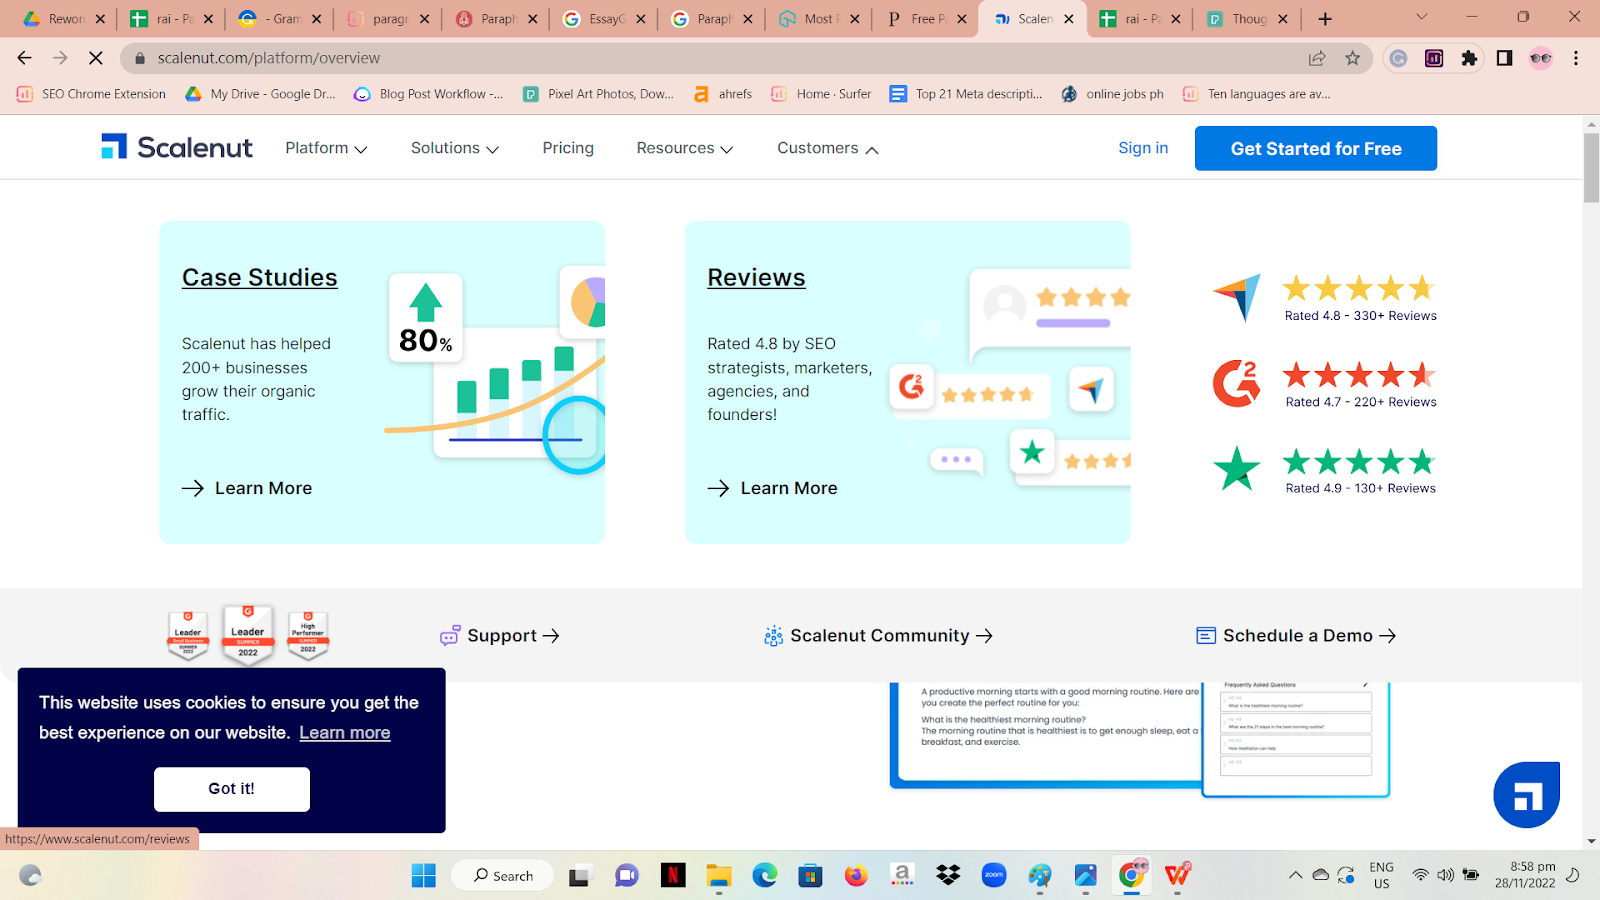Open the volume control in system tray
1600x900 pixels.
click(1445, 875)
